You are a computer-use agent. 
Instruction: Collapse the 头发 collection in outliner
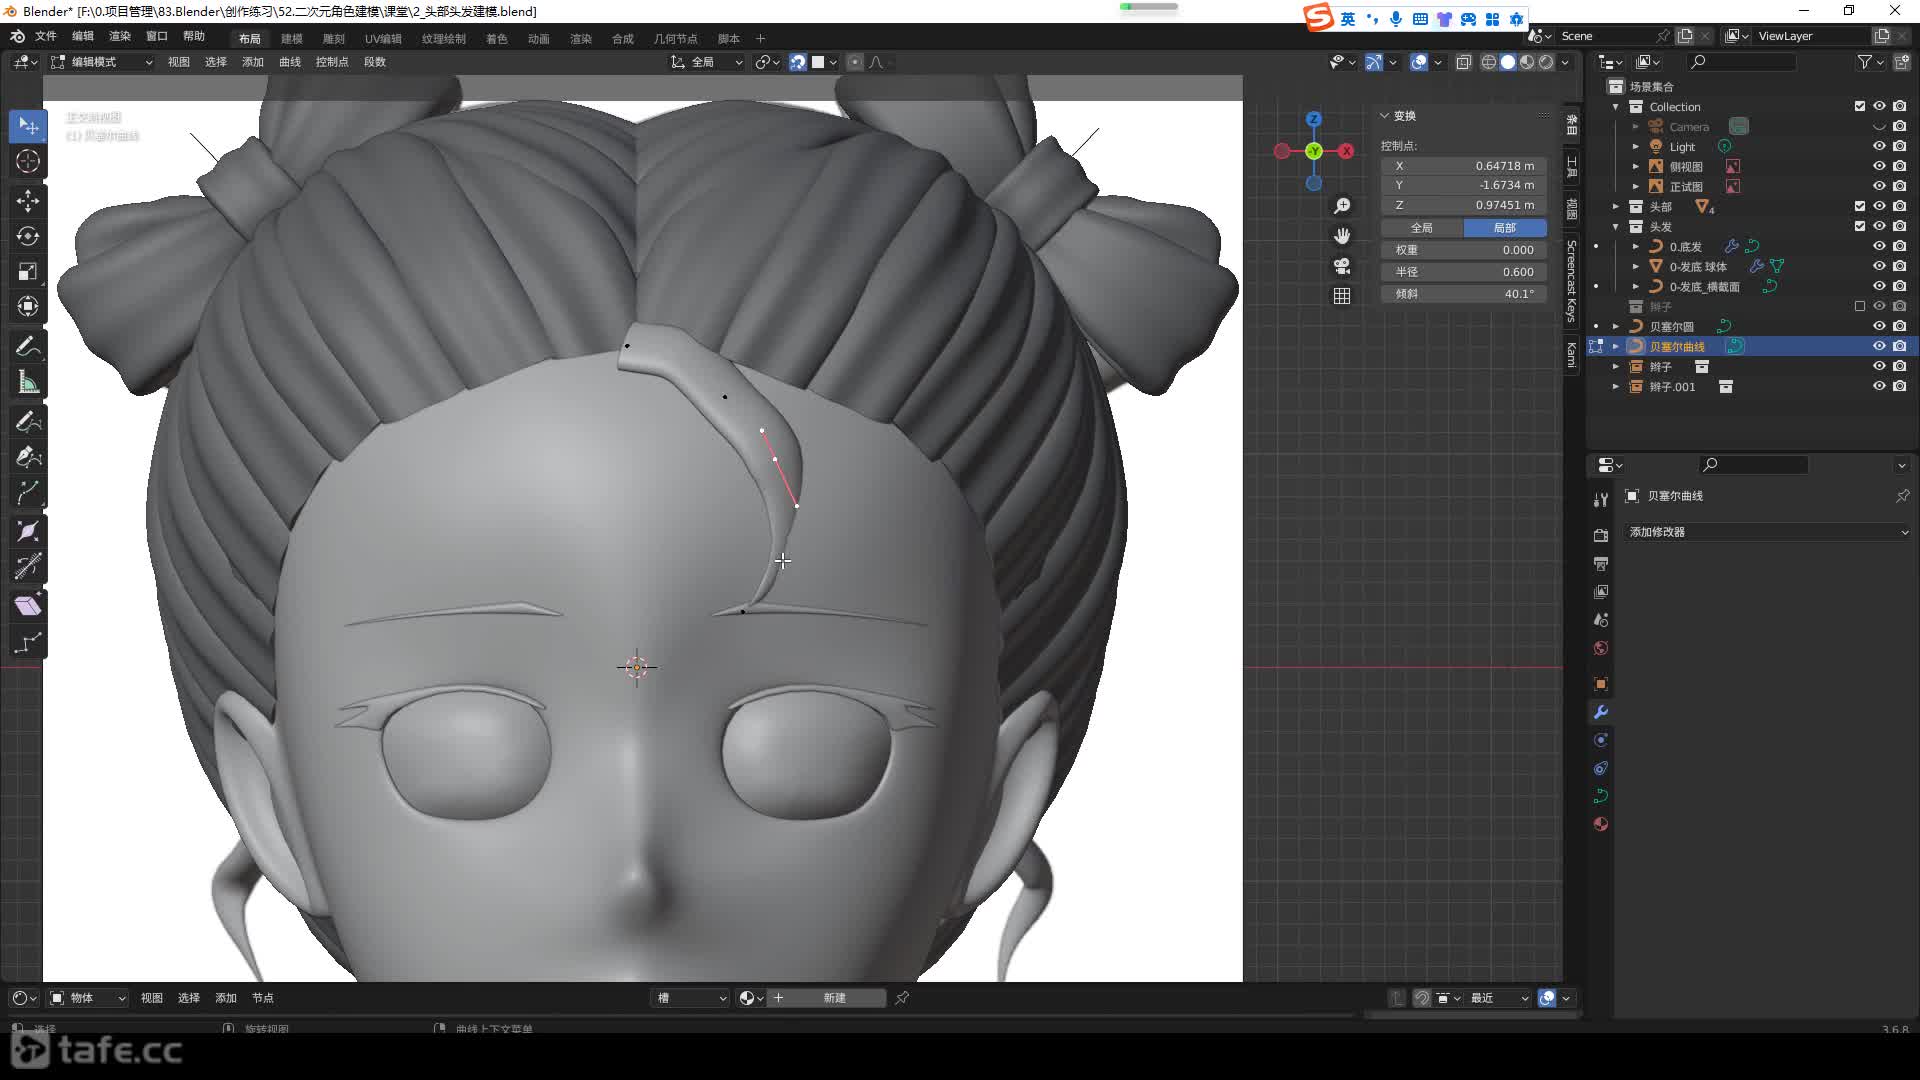[x=1616, y=226]
